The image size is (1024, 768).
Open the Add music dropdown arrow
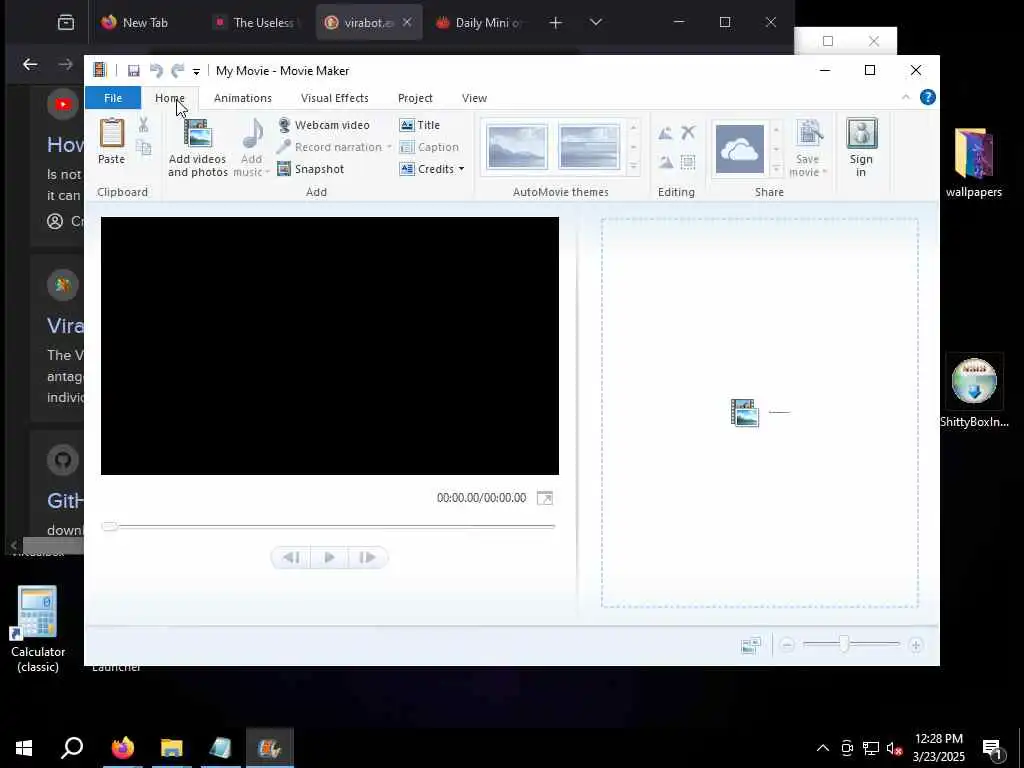coord(267,172)
